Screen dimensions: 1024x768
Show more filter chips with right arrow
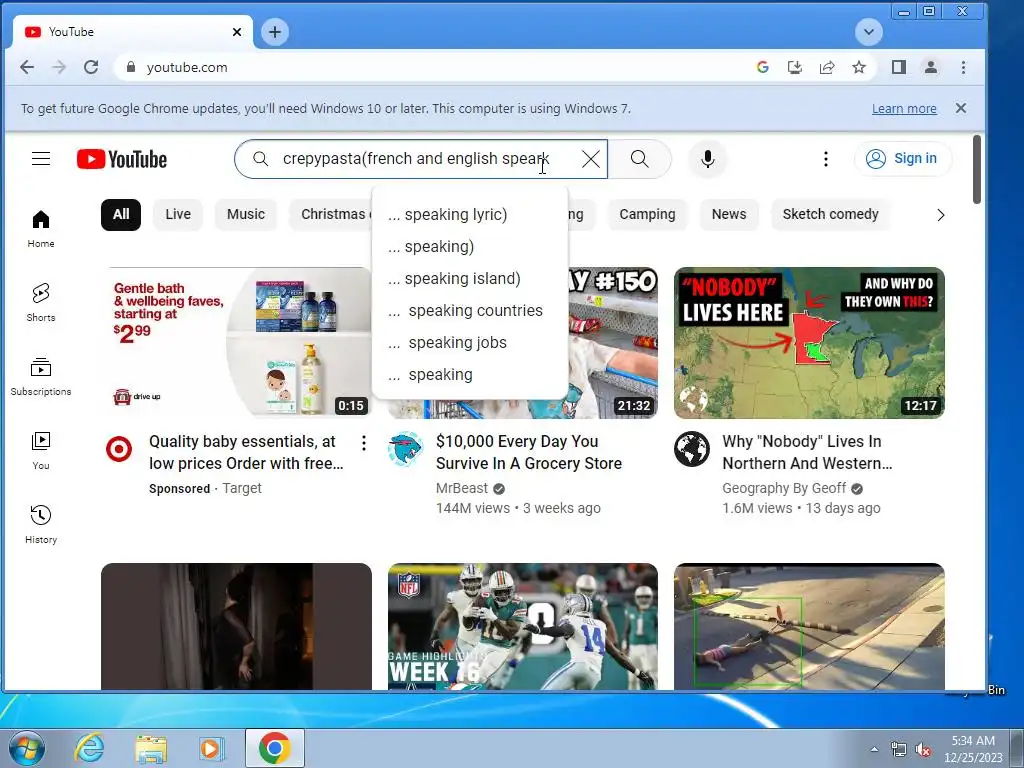coord(940,215)
